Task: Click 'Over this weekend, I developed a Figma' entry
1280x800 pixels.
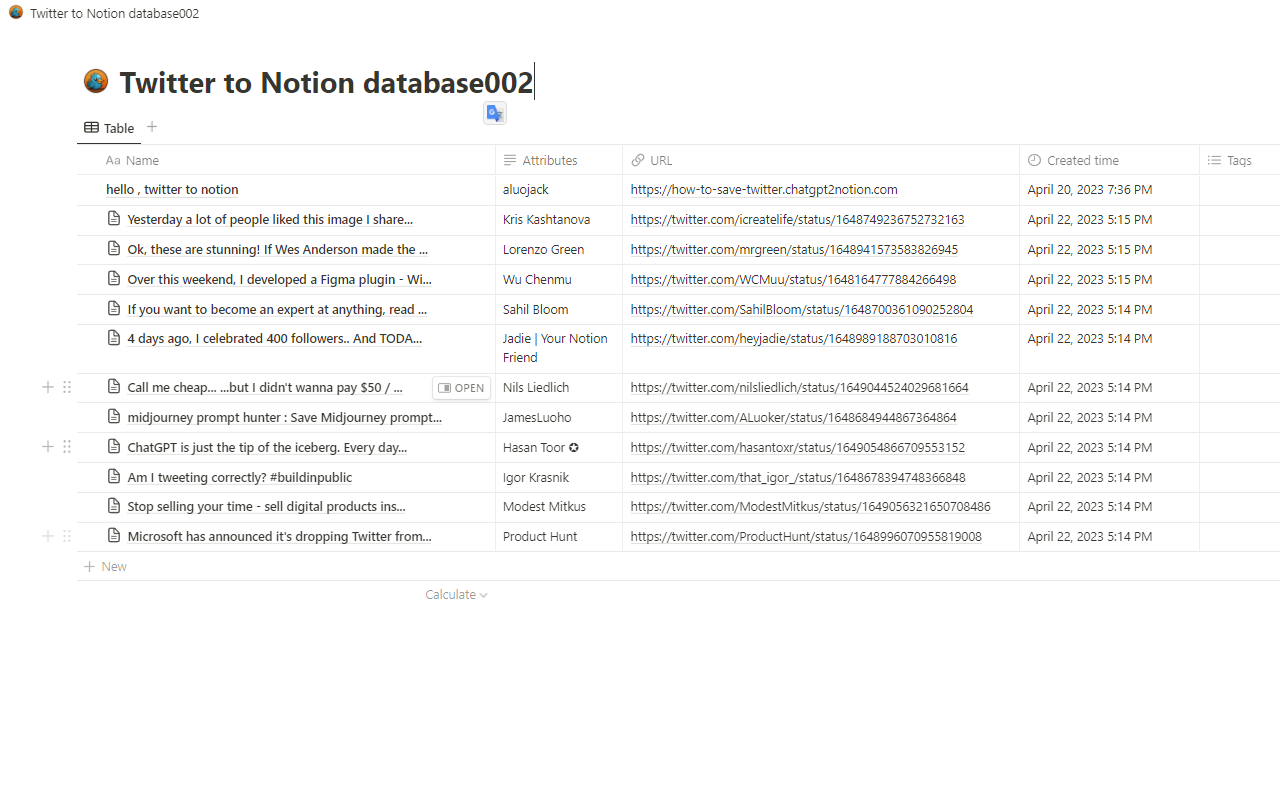Action: pos(280,279)
